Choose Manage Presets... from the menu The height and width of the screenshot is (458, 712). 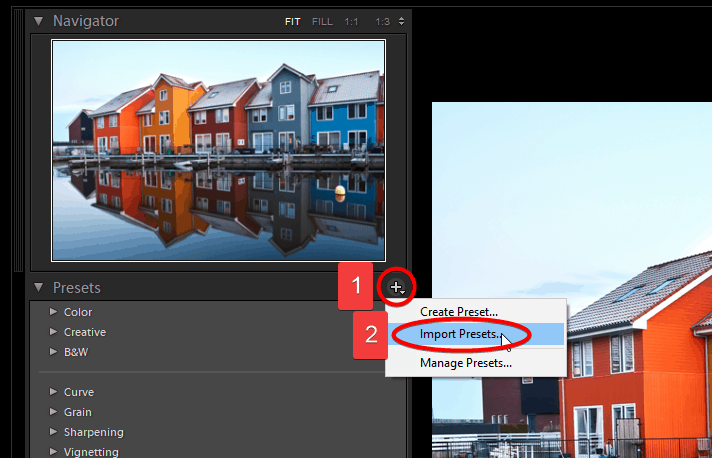[x=466, y=363]
